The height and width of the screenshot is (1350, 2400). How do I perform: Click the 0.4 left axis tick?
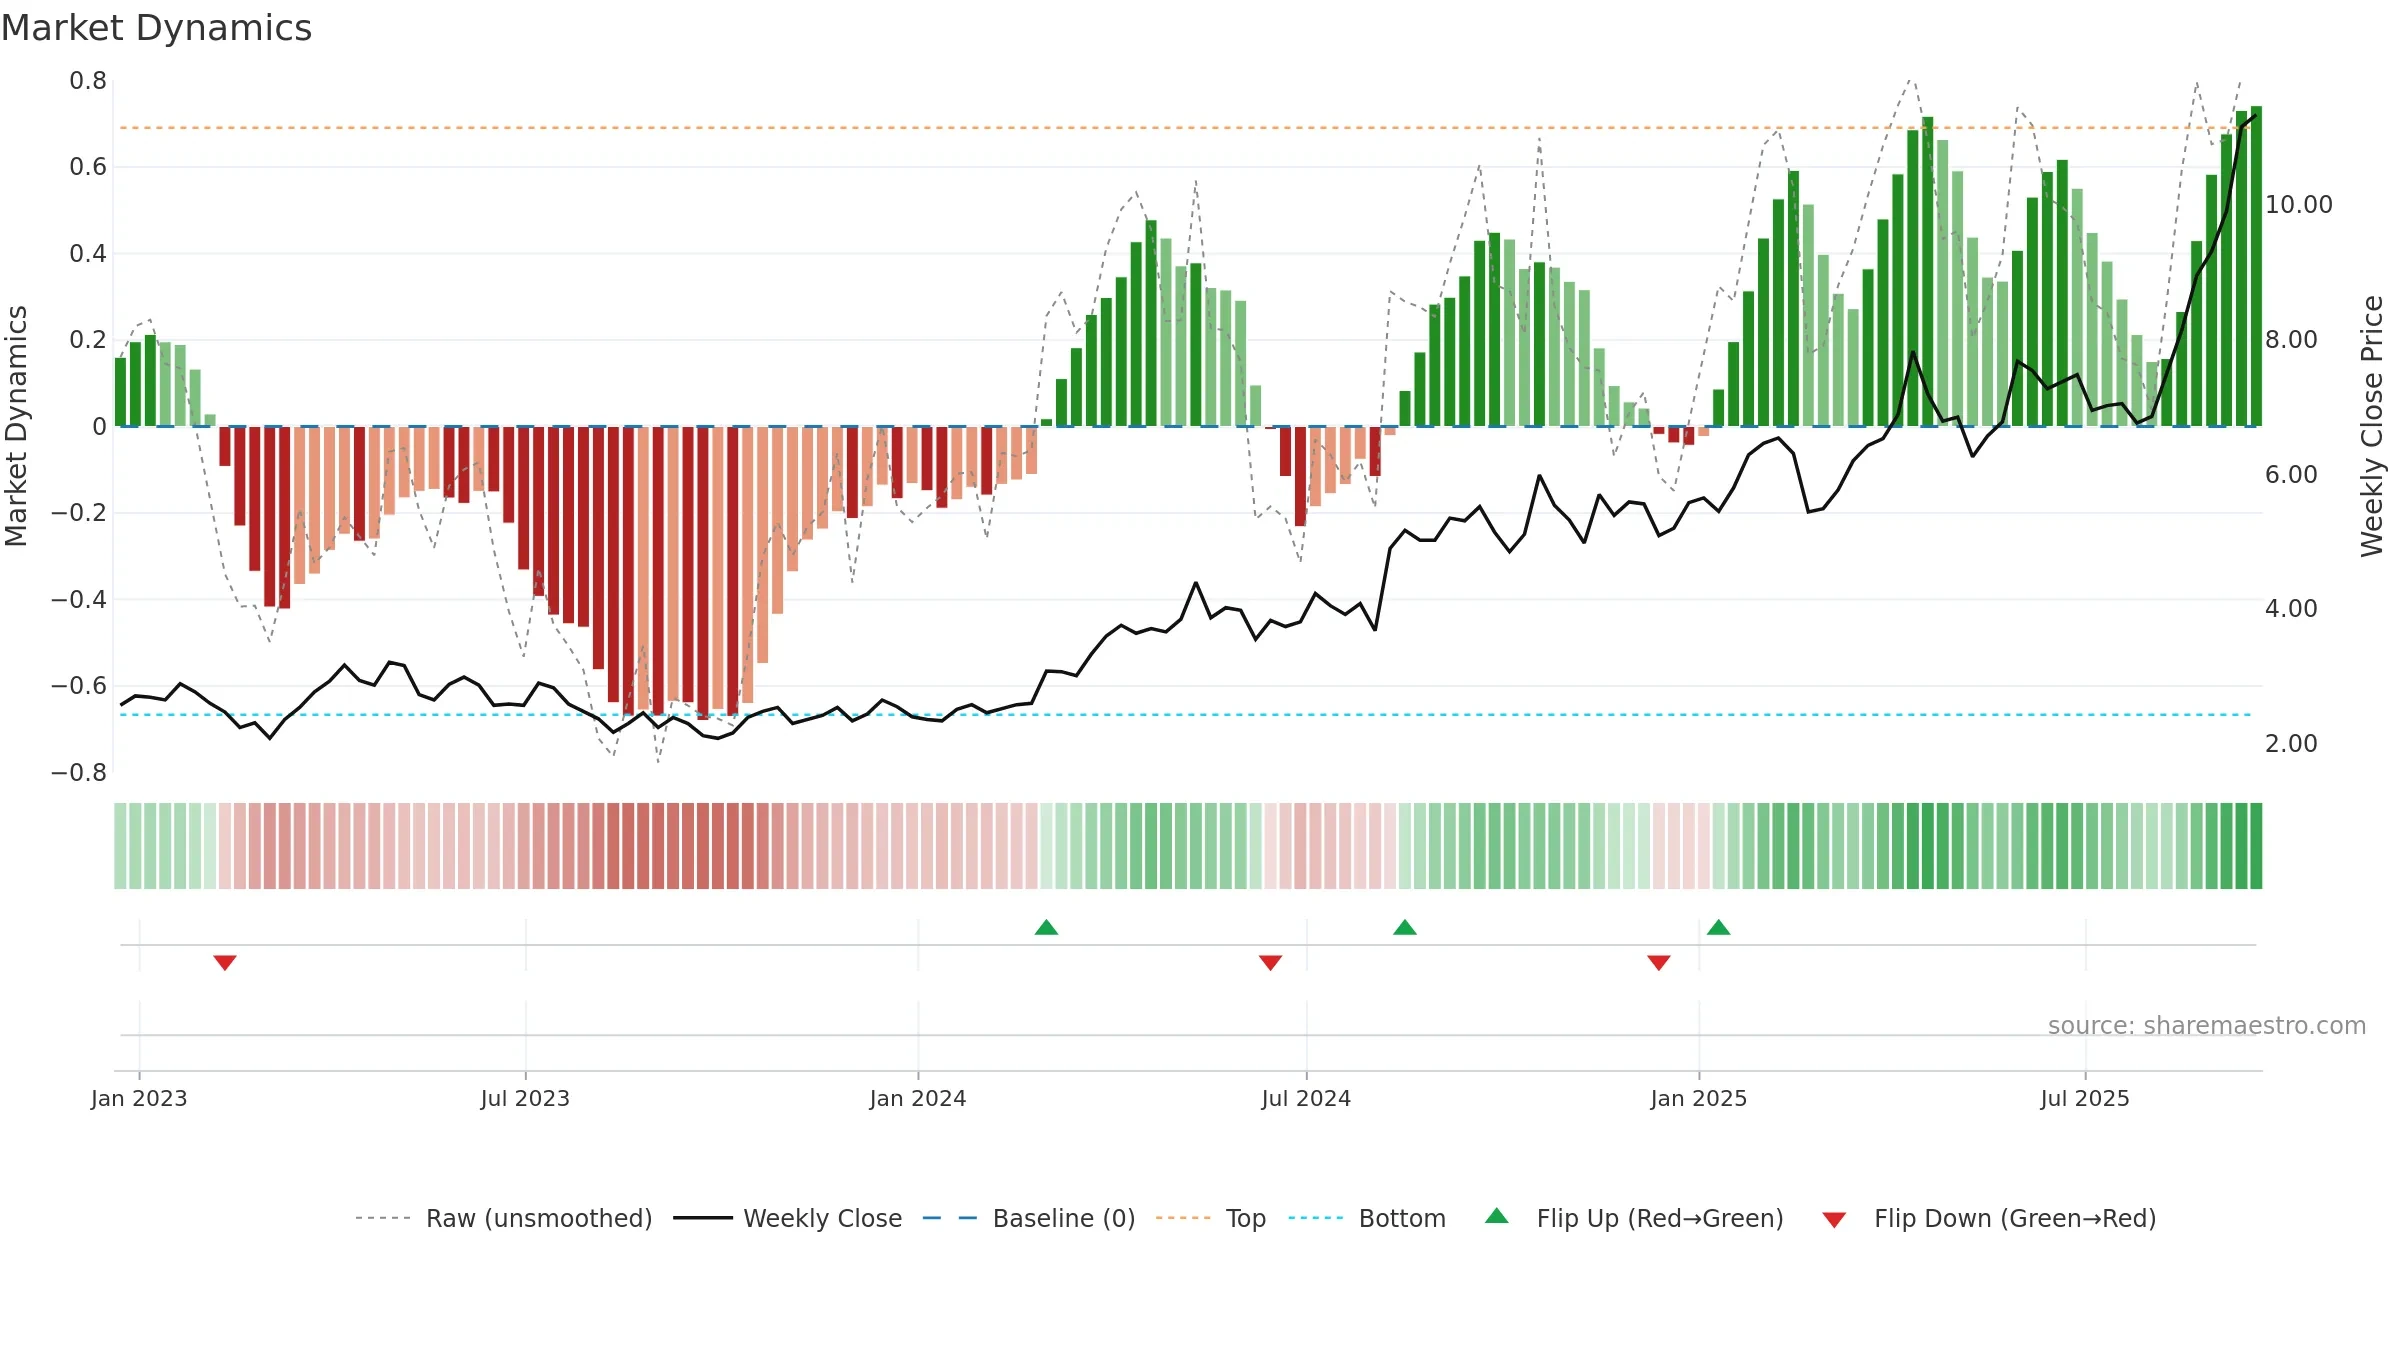(88, 253)
